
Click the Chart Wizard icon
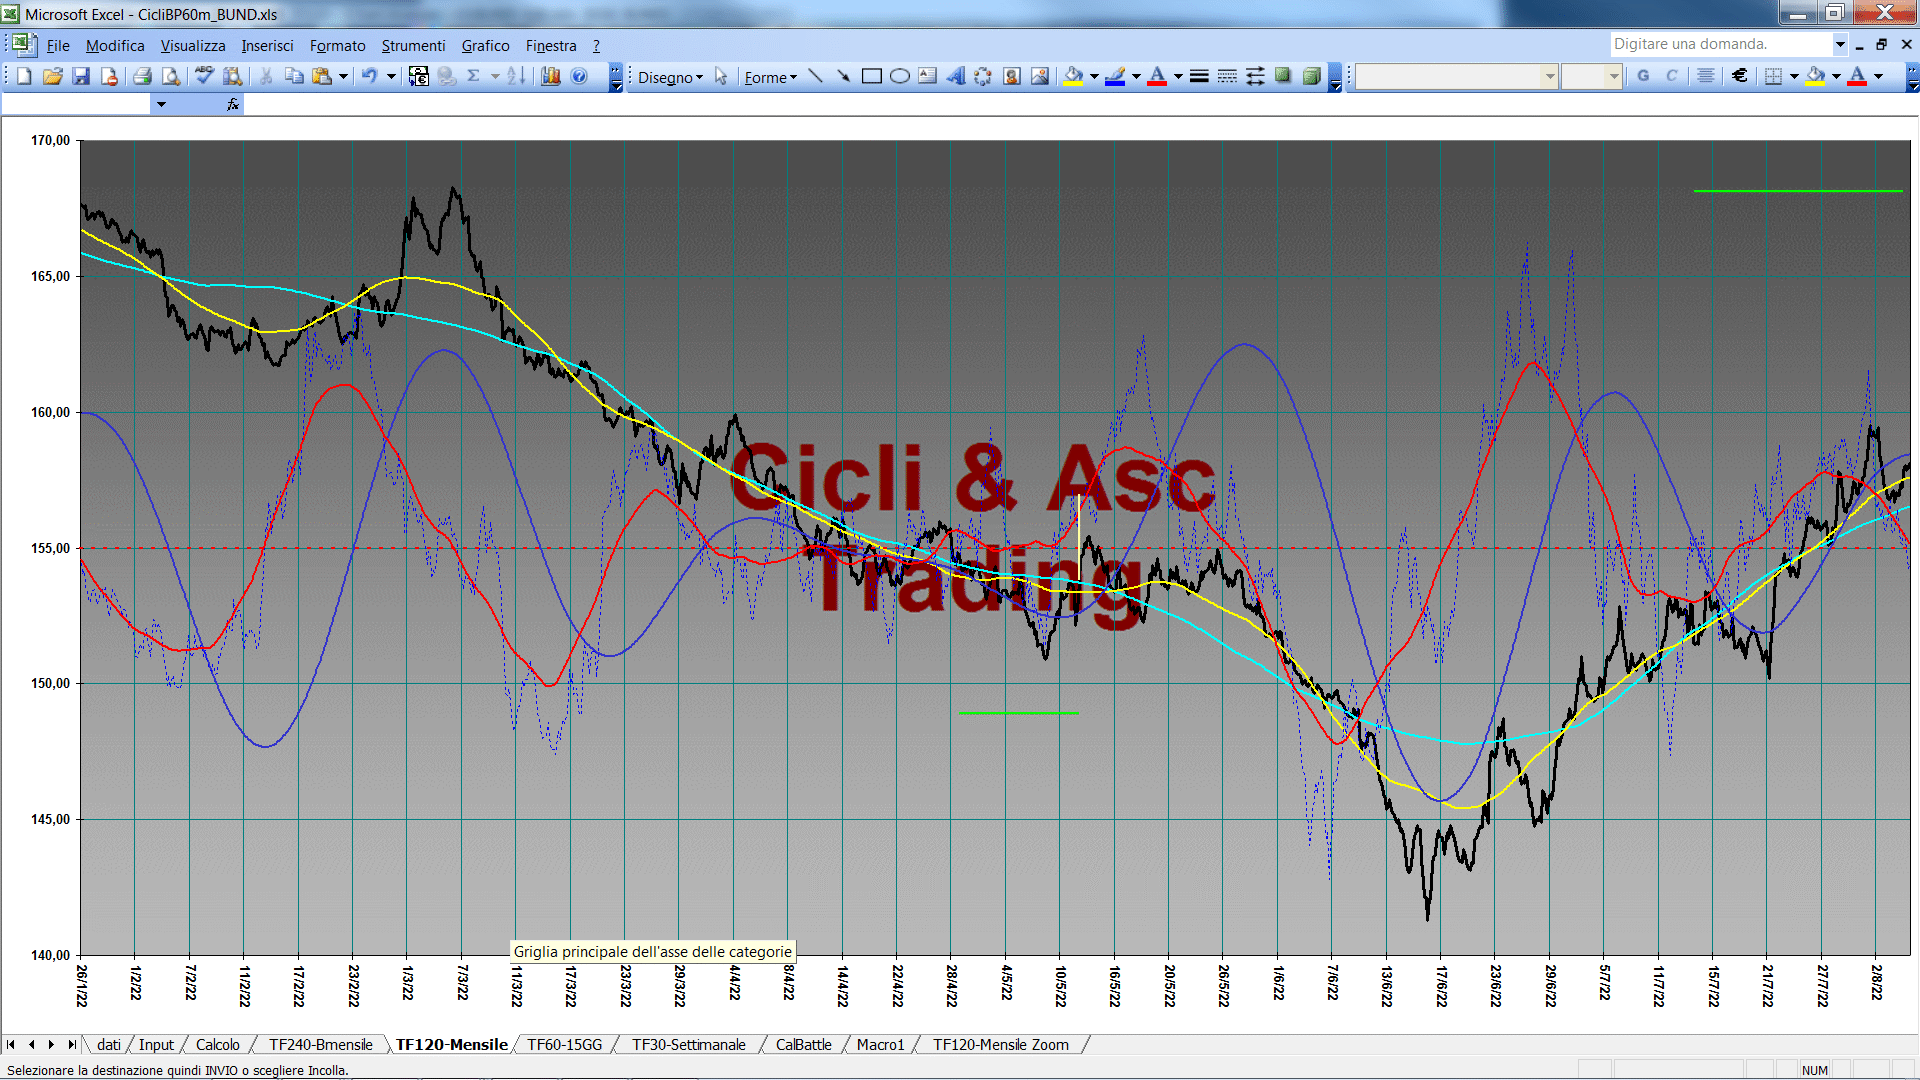click(550, 76)
